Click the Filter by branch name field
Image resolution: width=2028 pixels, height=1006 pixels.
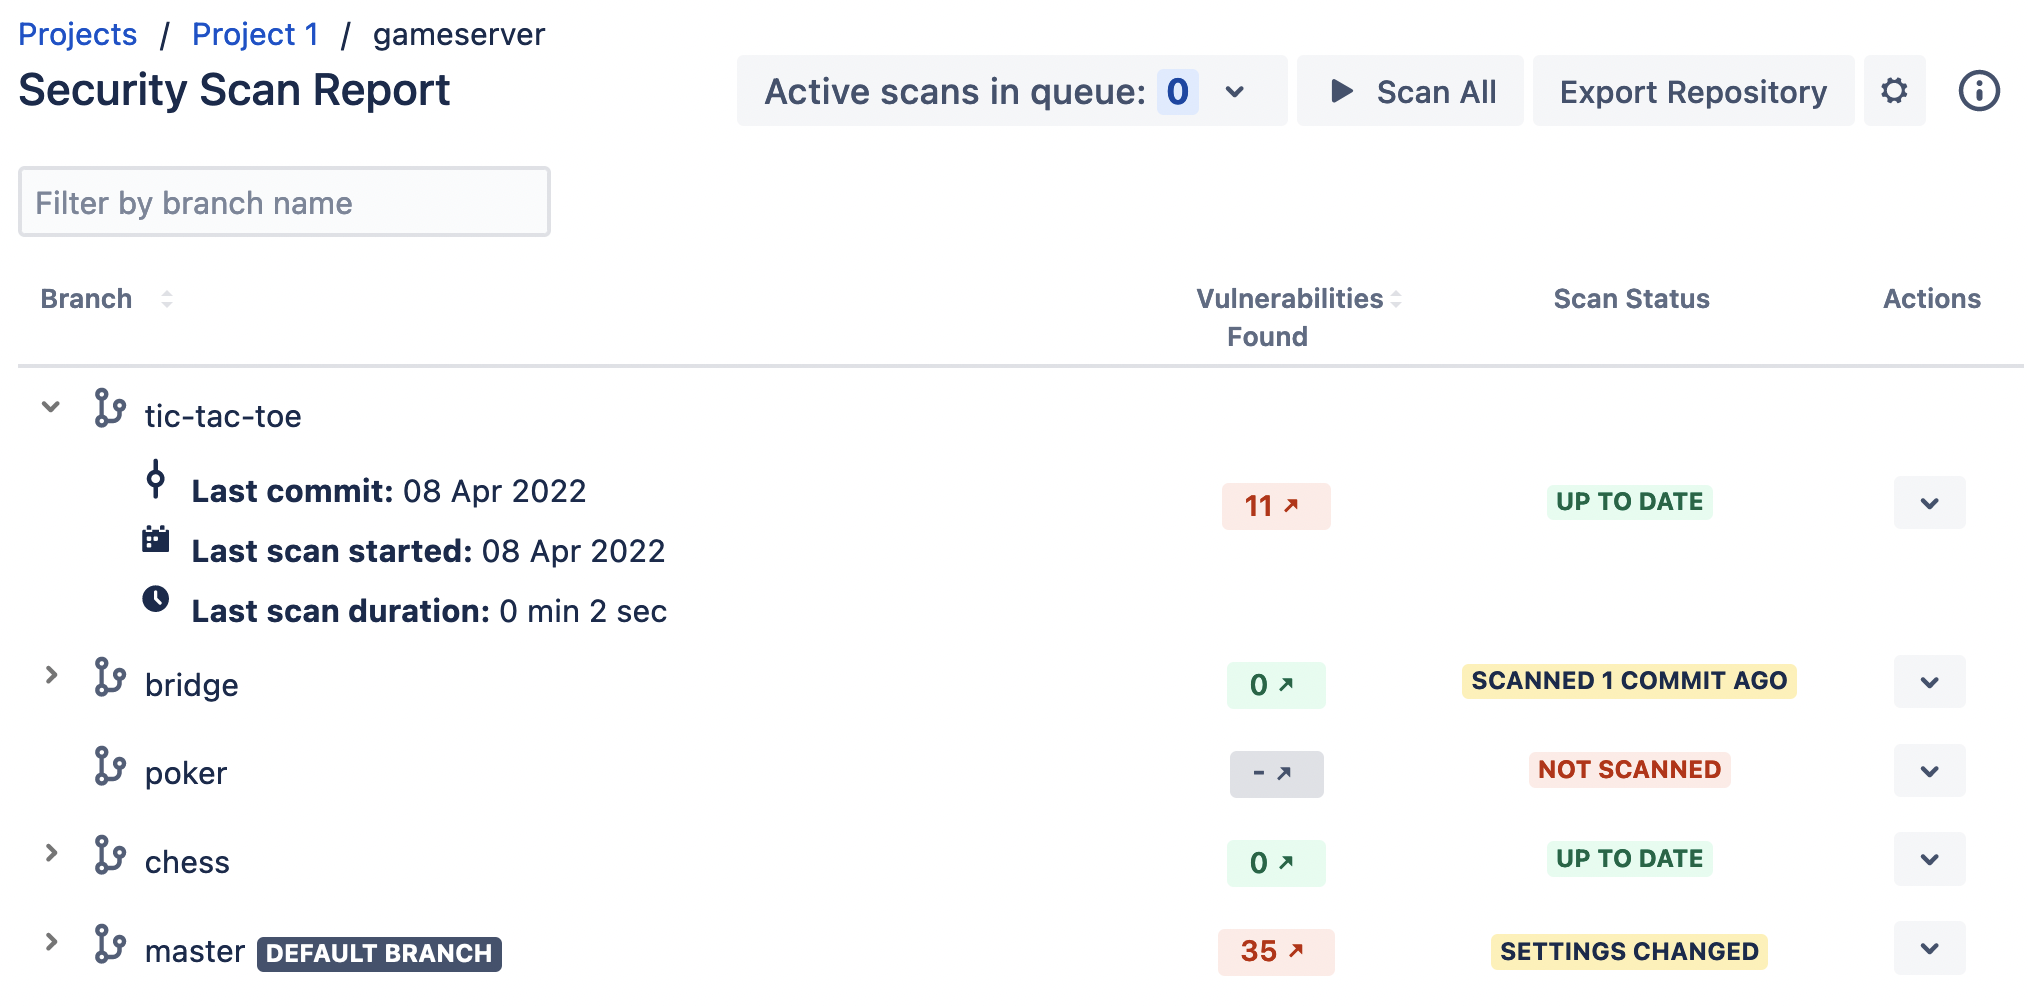point(284,203)
